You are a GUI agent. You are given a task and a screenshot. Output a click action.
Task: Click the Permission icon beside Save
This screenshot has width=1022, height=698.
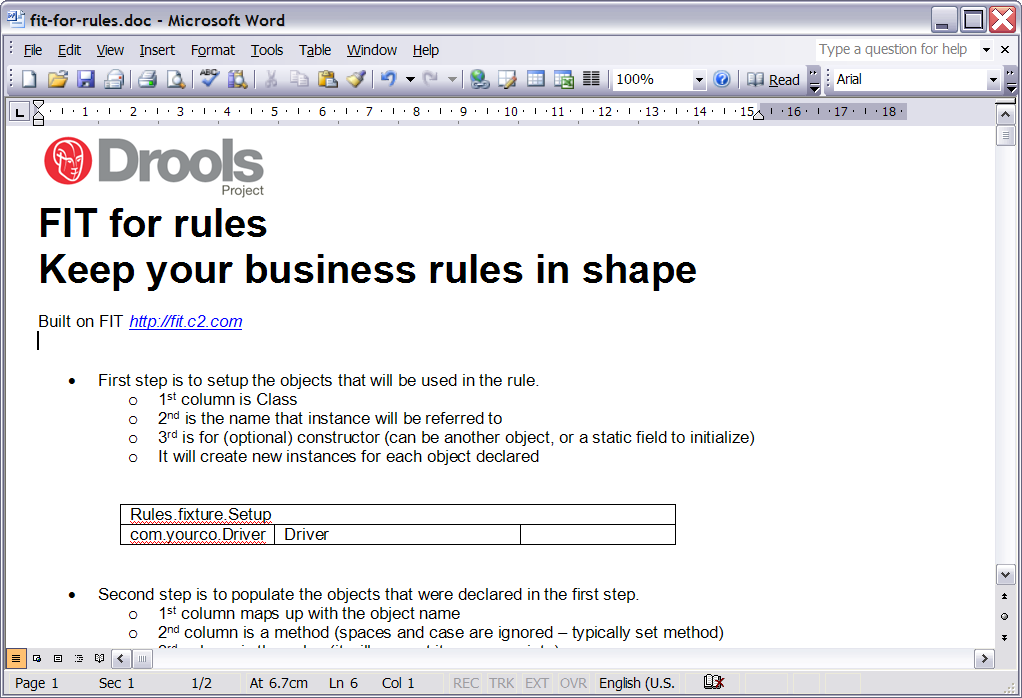pos(114,80)
